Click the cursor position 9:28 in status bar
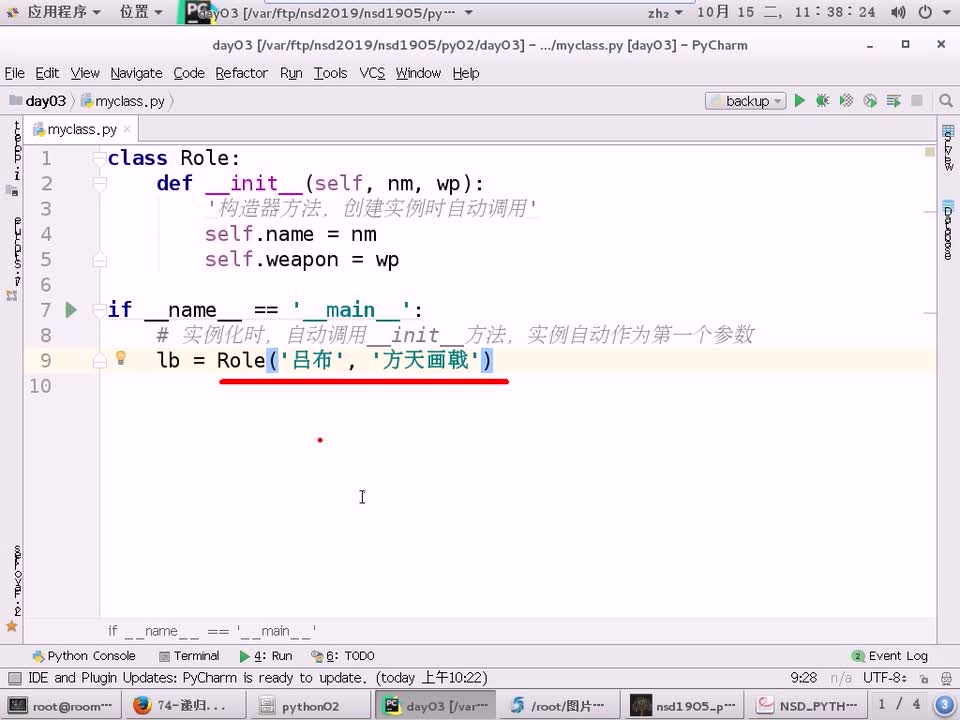The height and width of the screenshot is (720, 960). 803,678
